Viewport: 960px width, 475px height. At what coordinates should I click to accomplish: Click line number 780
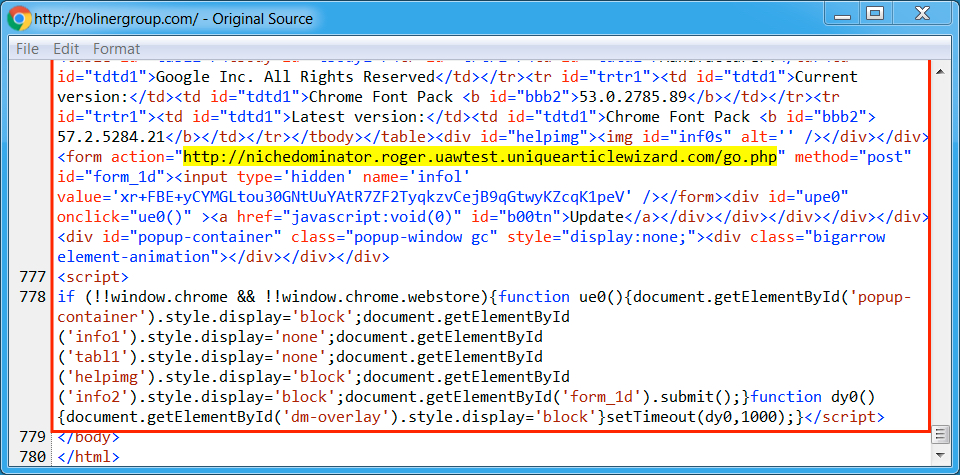coord(32,457)
